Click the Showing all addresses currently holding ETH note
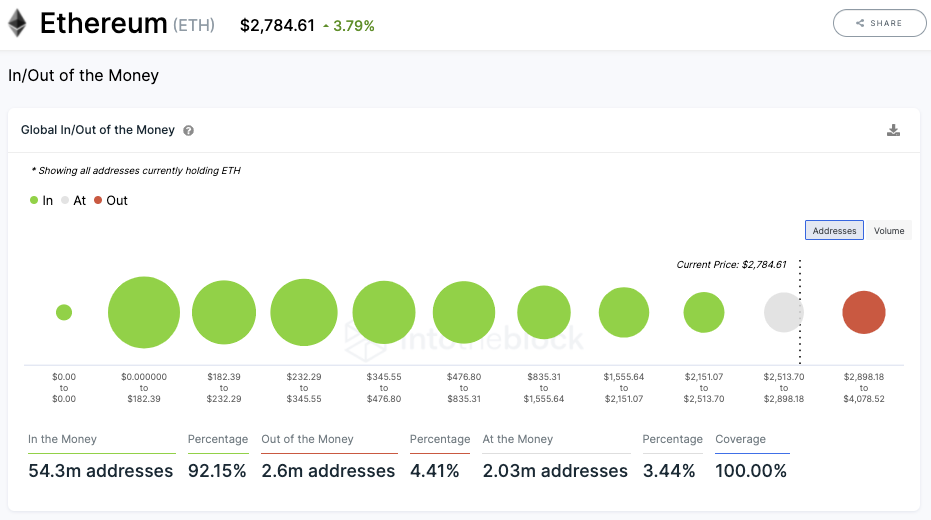This screenshot has width=931, height=520. click(136, 171)
